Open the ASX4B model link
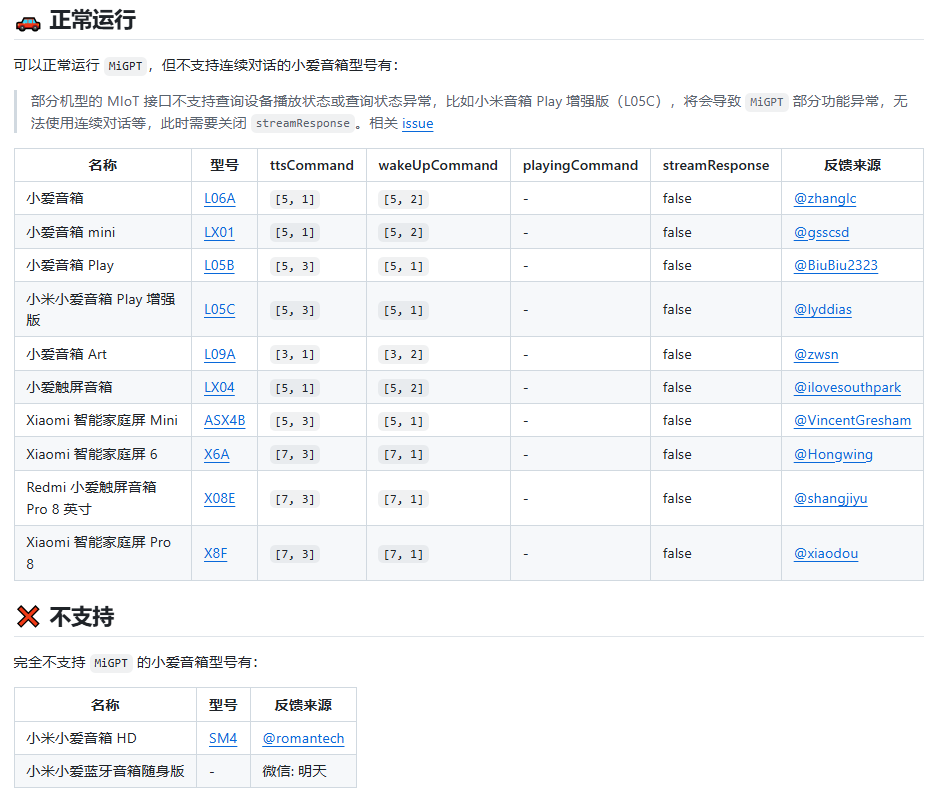 coord(225,420)
